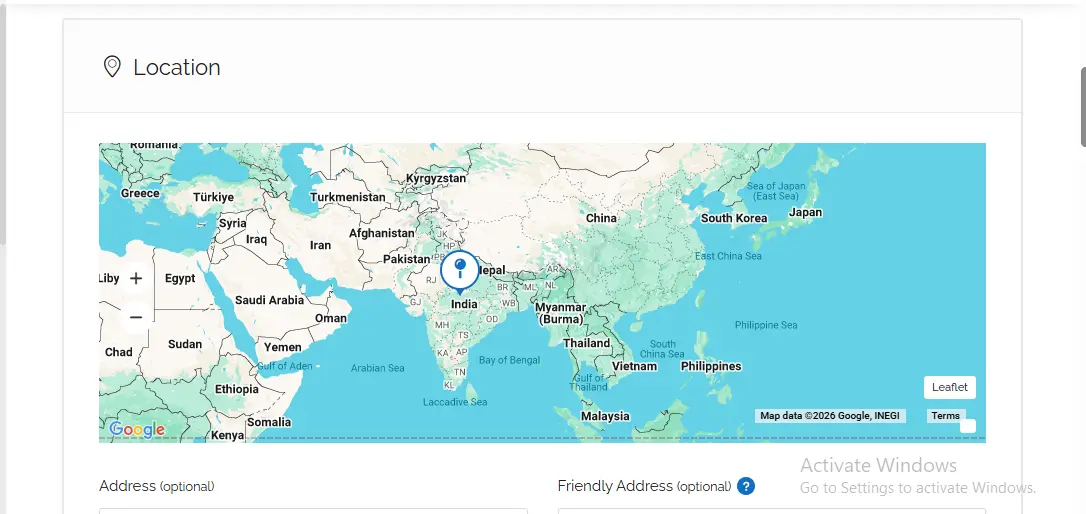Zoom in the map with plus button
Screen dimensions: 1086x514
tap(136, 278)
